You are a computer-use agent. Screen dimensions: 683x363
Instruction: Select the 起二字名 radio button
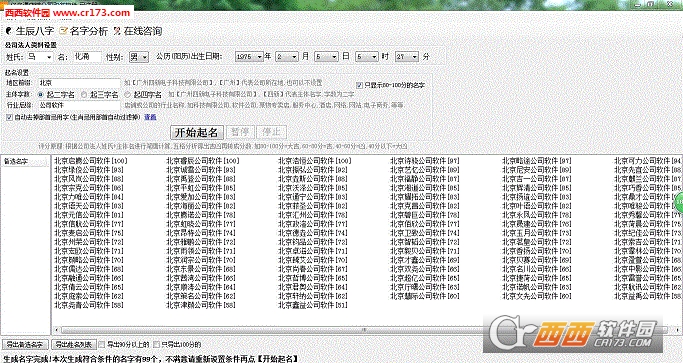[x=41, y=94]
